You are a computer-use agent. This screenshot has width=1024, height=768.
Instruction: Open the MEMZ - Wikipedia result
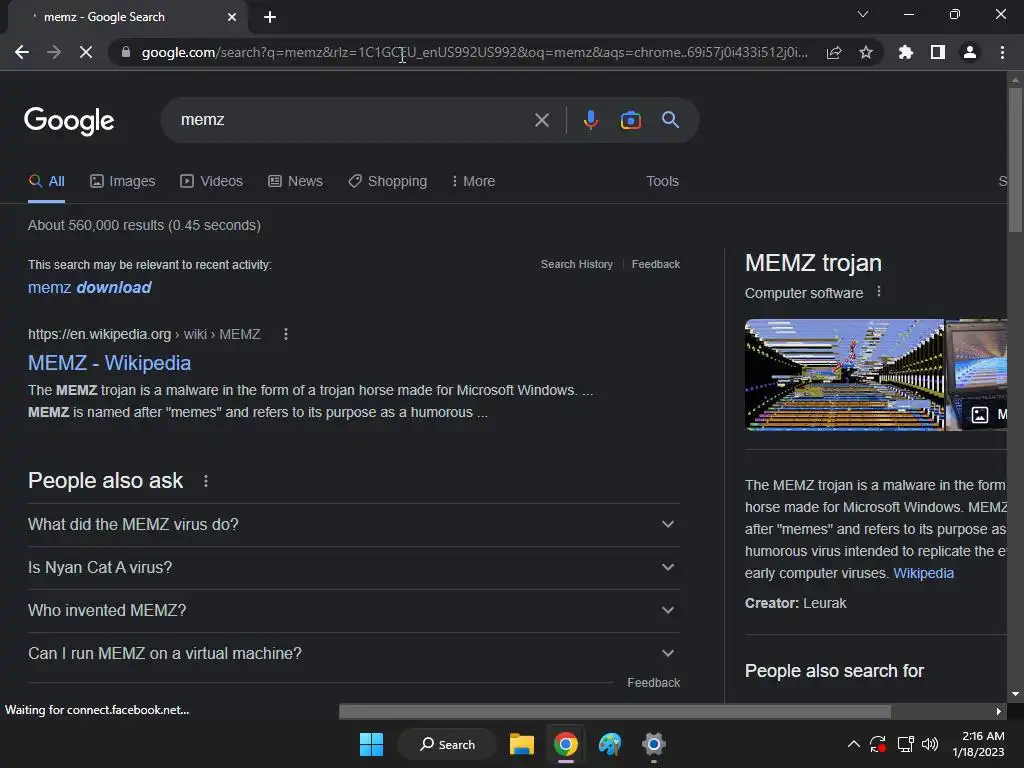[109, 363]
